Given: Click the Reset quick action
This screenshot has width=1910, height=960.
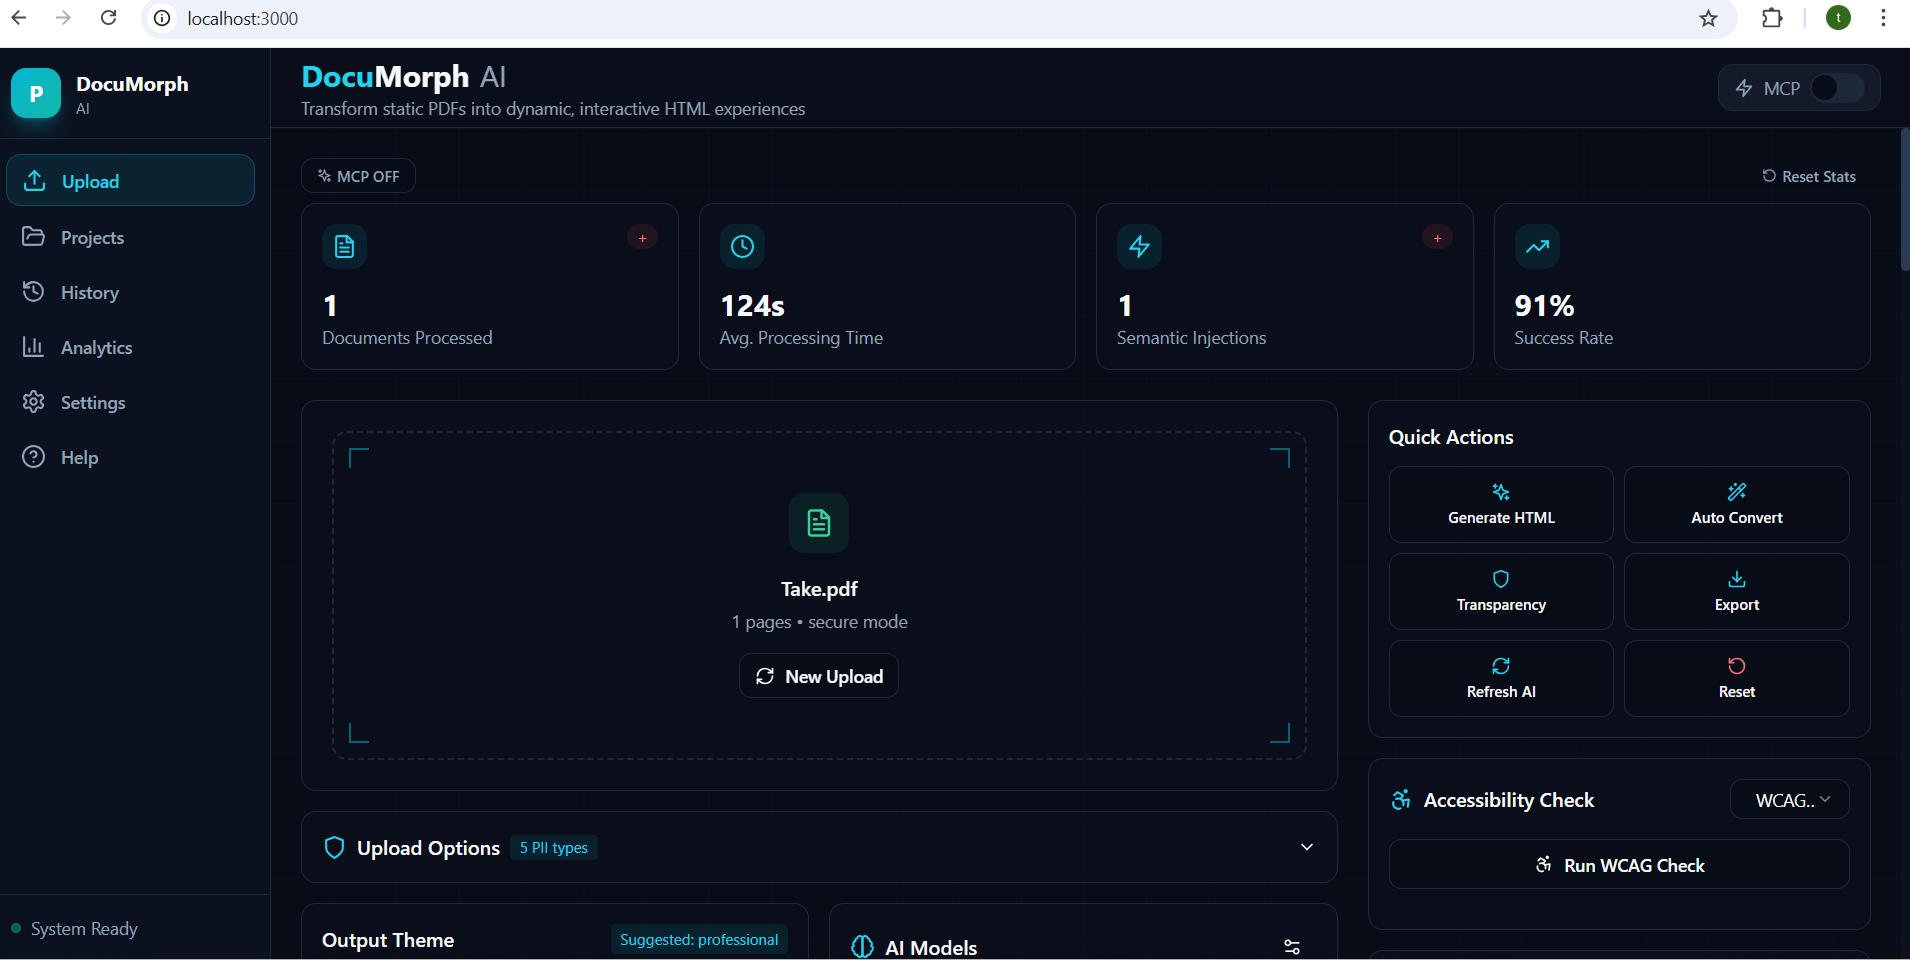Looking at the screenshot, I should (x=1737, y=679).
